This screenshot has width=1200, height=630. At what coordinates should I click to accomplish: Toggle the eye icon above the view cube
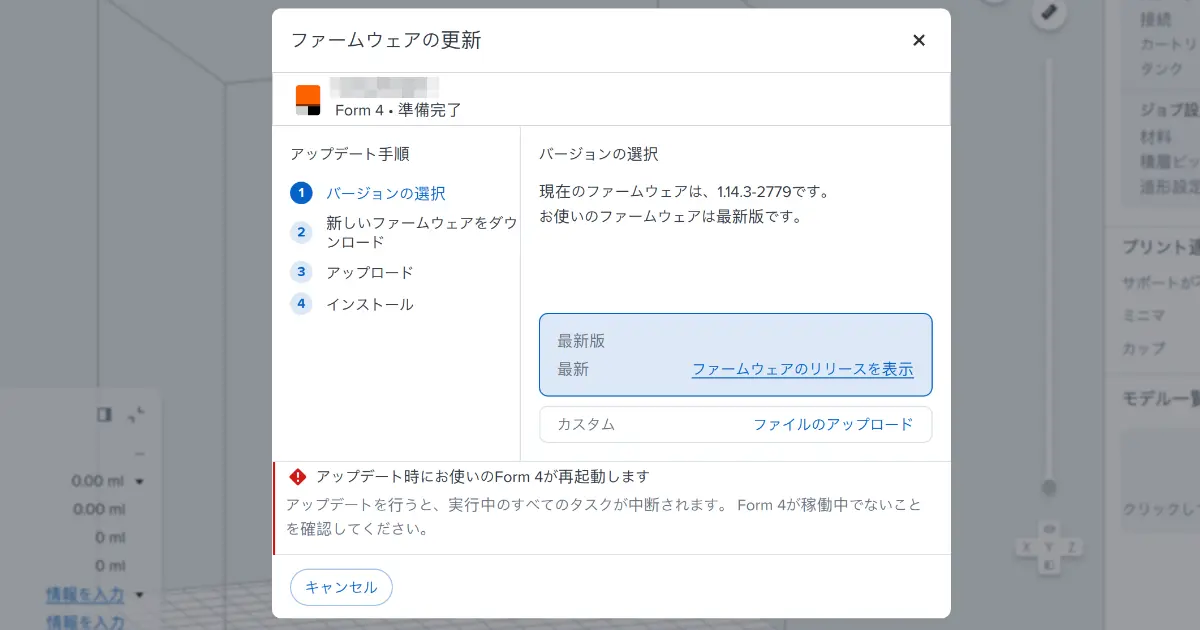(x=1049, y=528)
